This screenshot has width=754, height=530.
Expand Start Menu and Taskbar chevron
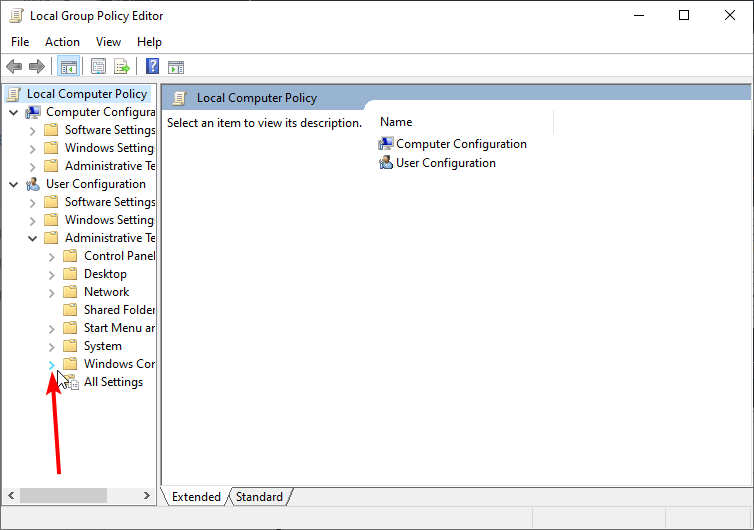(51, 329)
